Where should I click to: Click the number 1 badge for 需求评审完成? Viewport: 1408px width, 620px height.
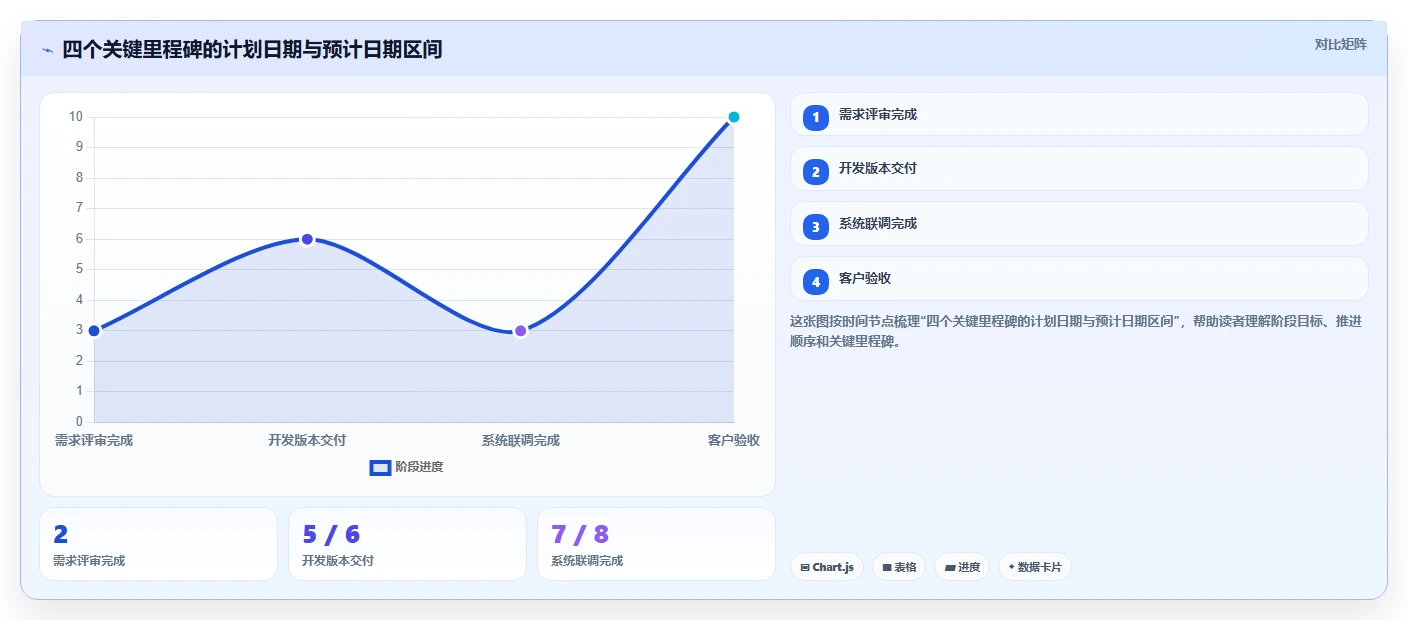click(816, 117)
